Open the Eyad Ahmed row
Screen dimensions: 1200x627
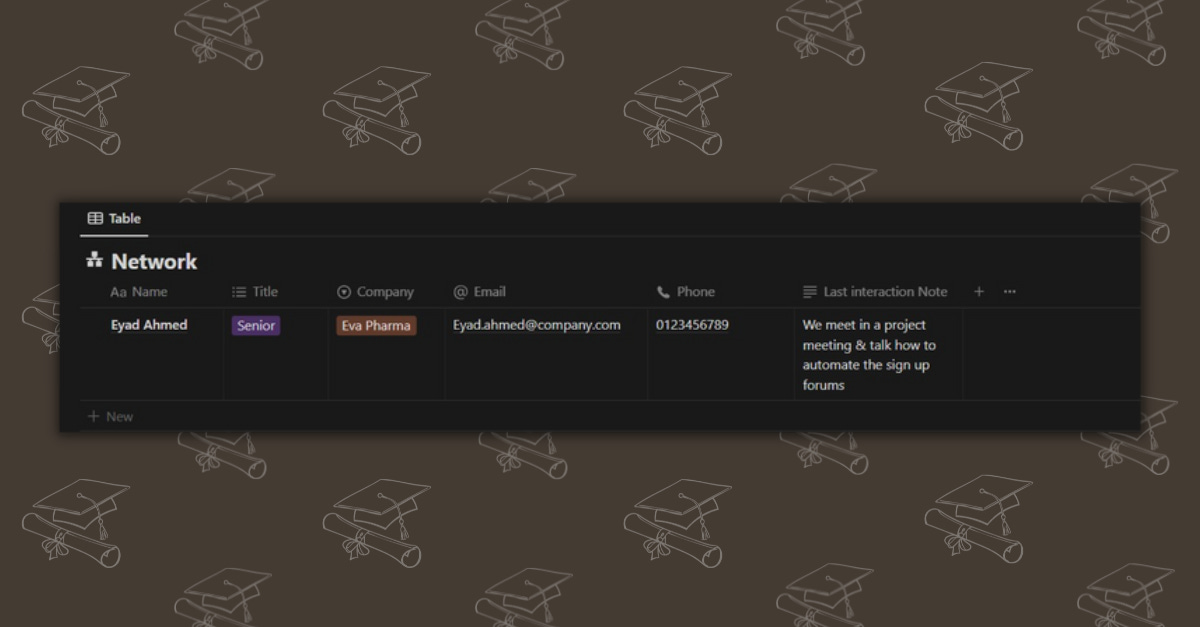[149, 325]
